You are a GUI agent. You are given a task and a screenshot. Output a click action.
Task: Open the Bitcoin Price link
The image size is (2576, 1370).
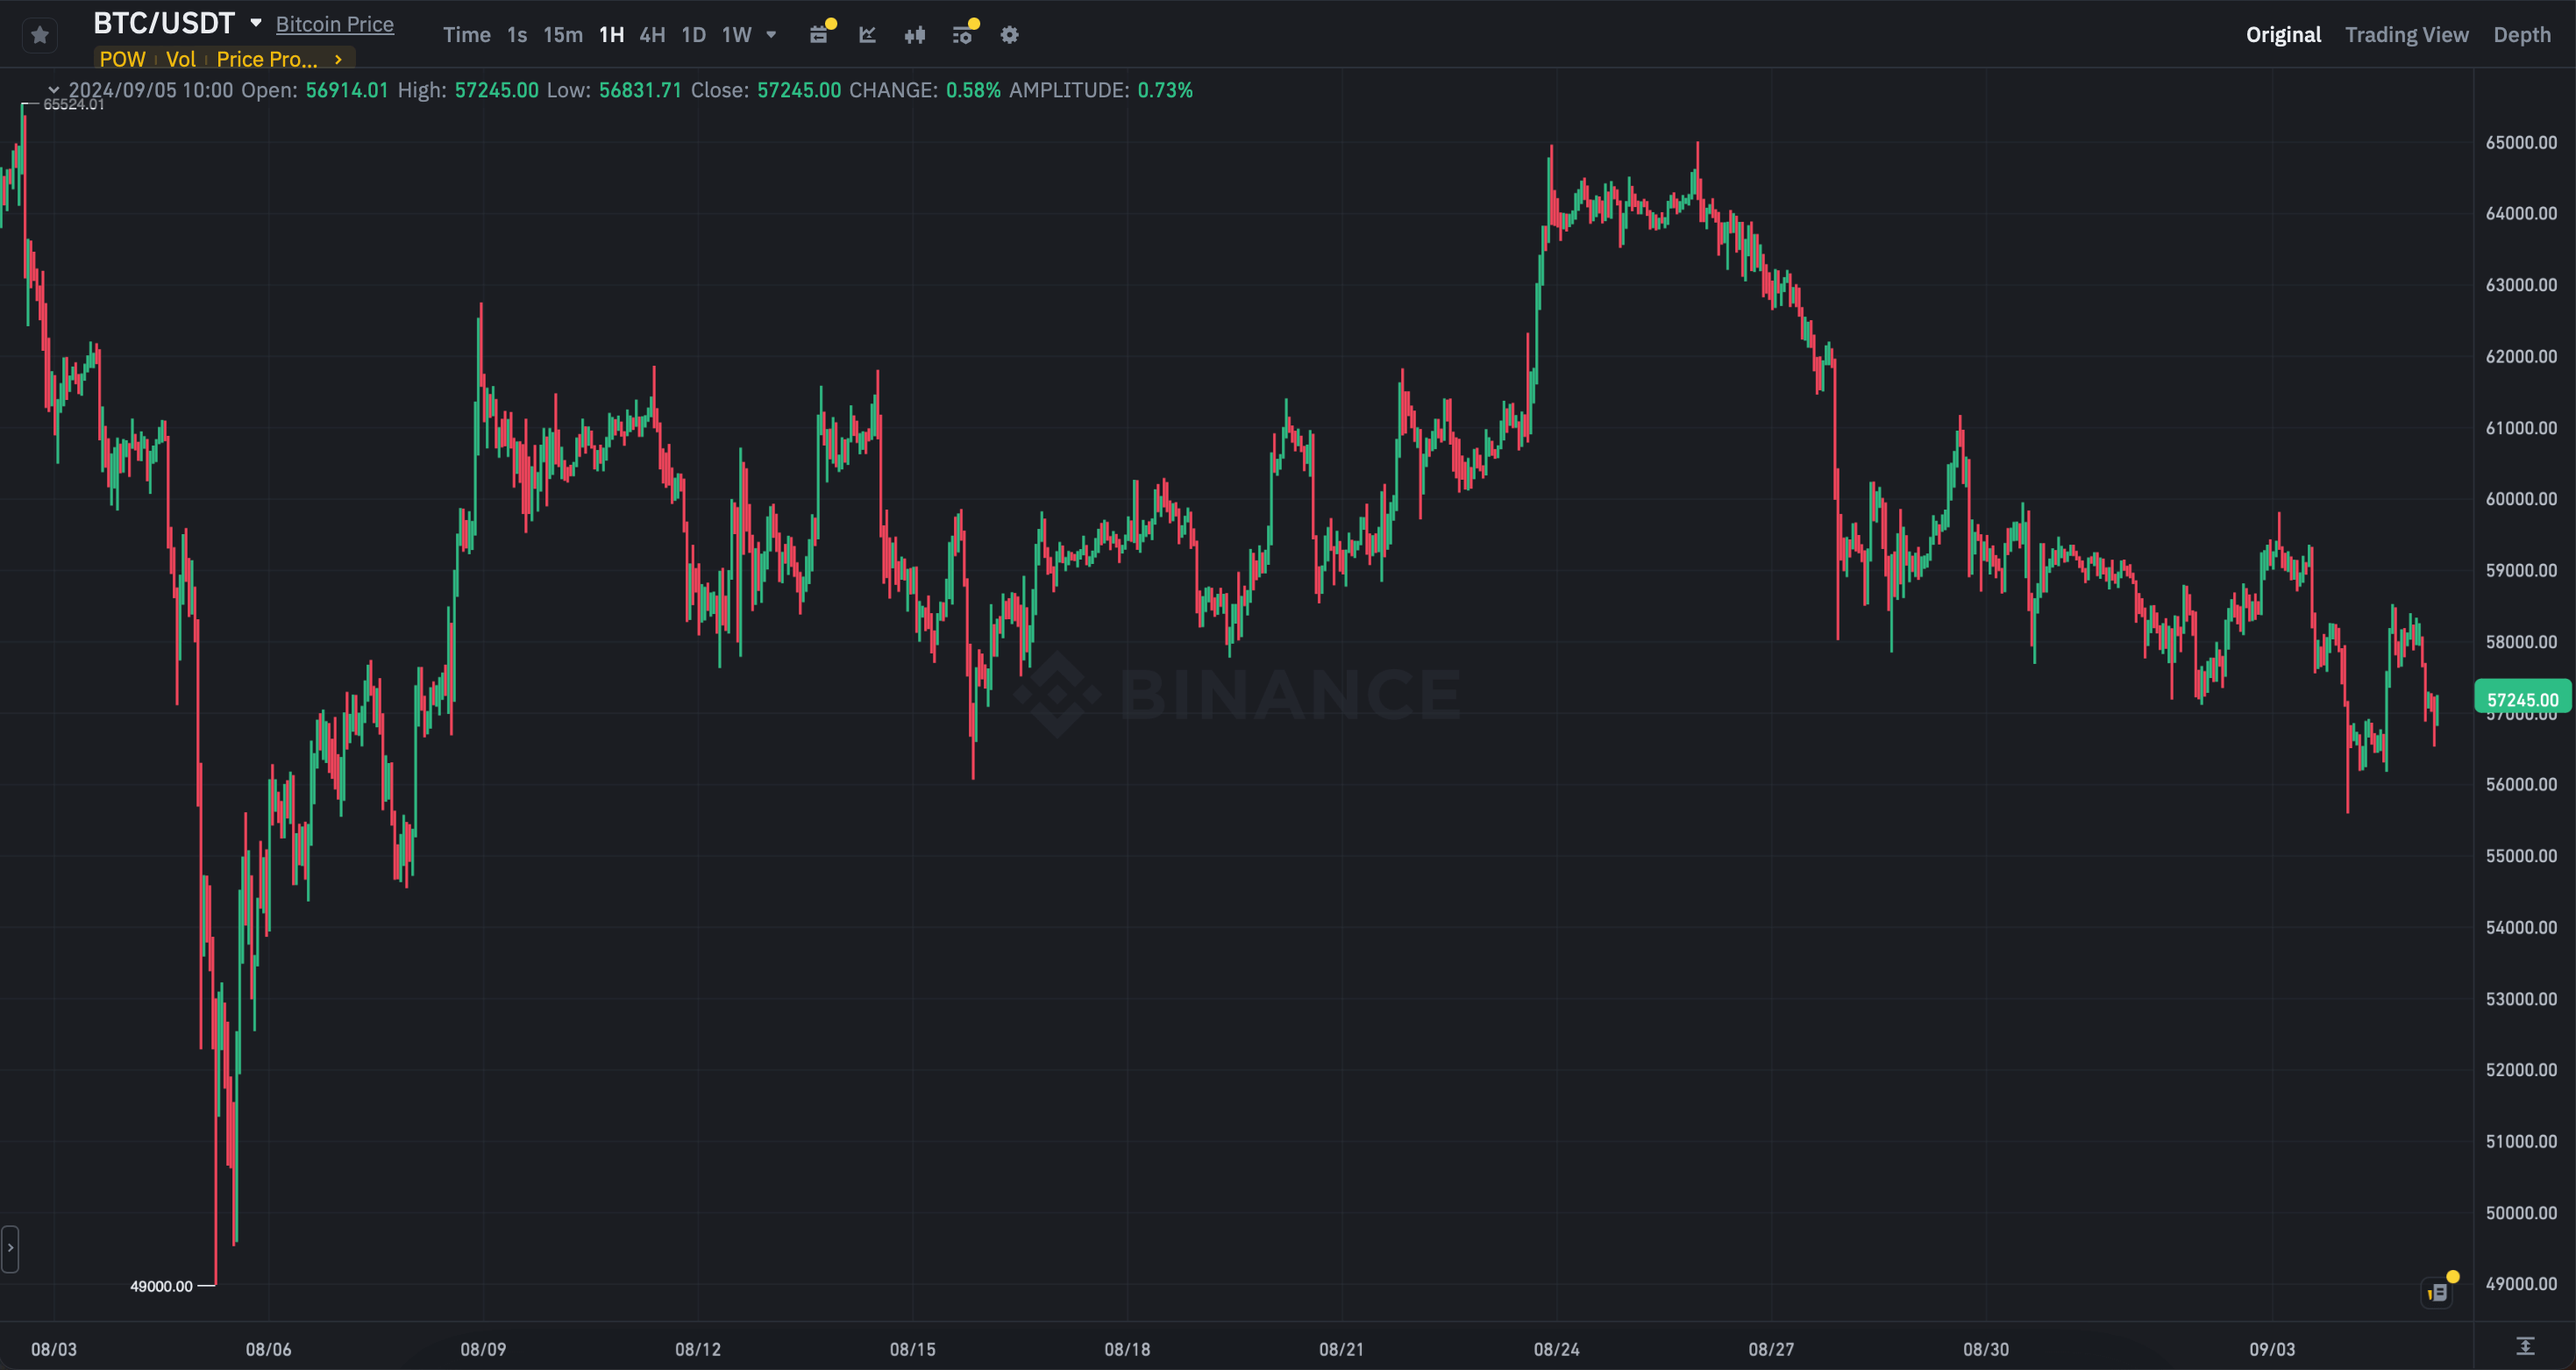(334, 24)
